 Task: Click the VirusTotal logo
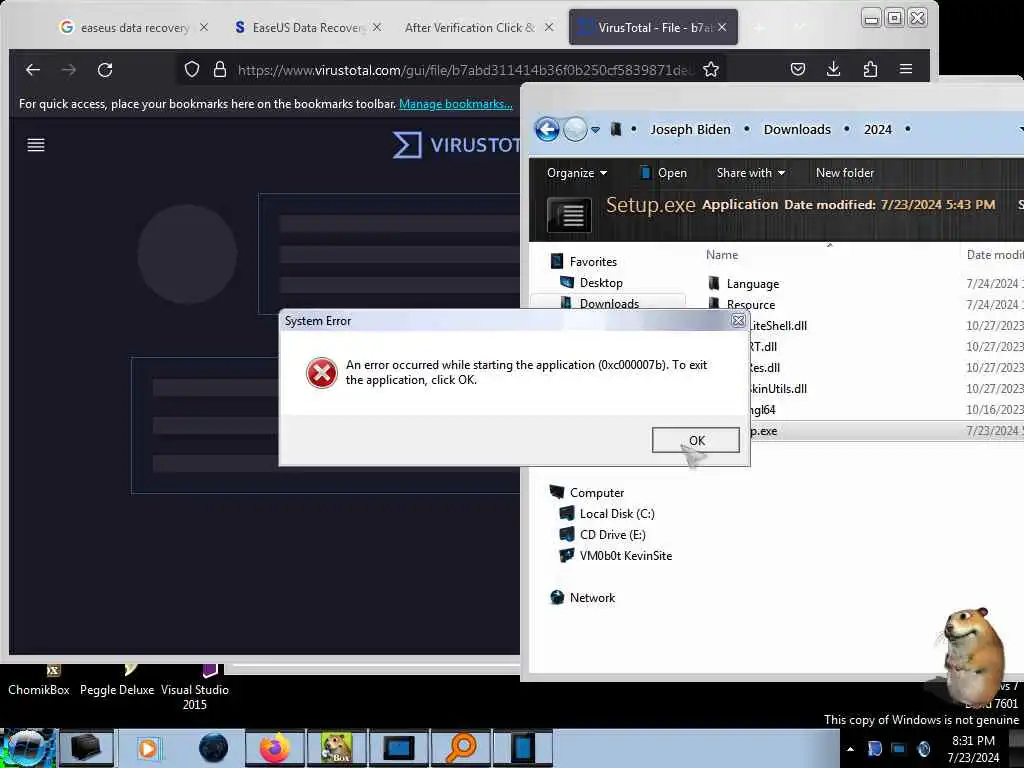(457, 145)
